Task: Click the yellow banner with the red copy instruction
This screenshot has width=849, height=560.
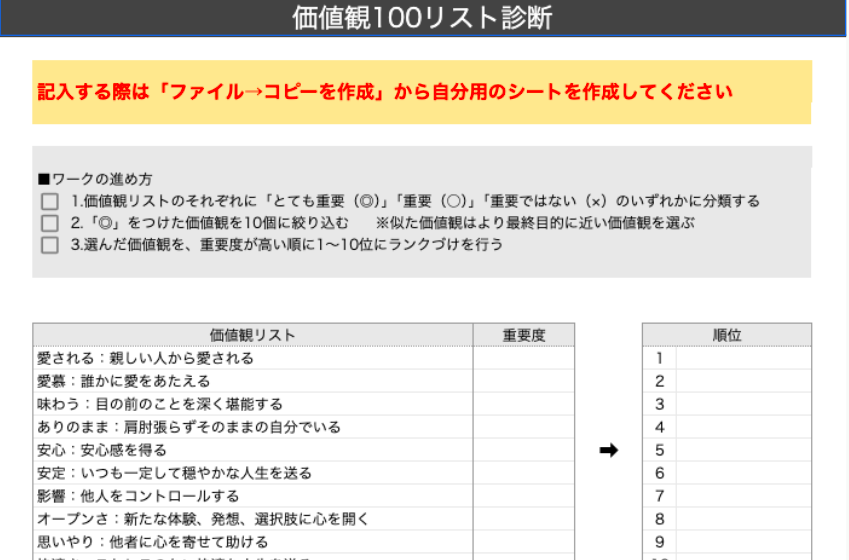Action: [421, 92]
